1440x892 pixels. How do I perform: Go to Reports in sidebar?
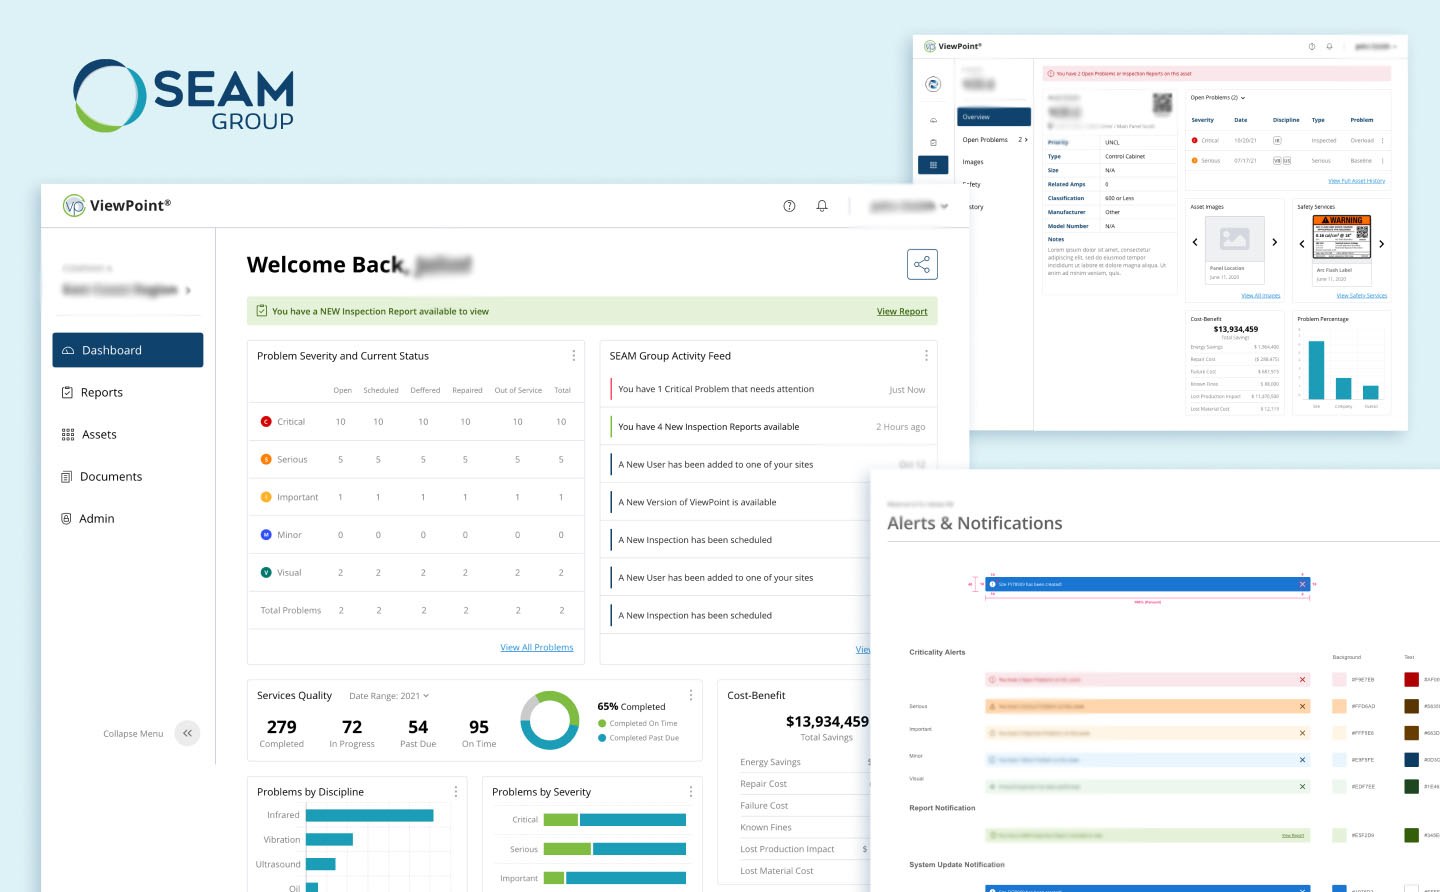tap(101, 393)
